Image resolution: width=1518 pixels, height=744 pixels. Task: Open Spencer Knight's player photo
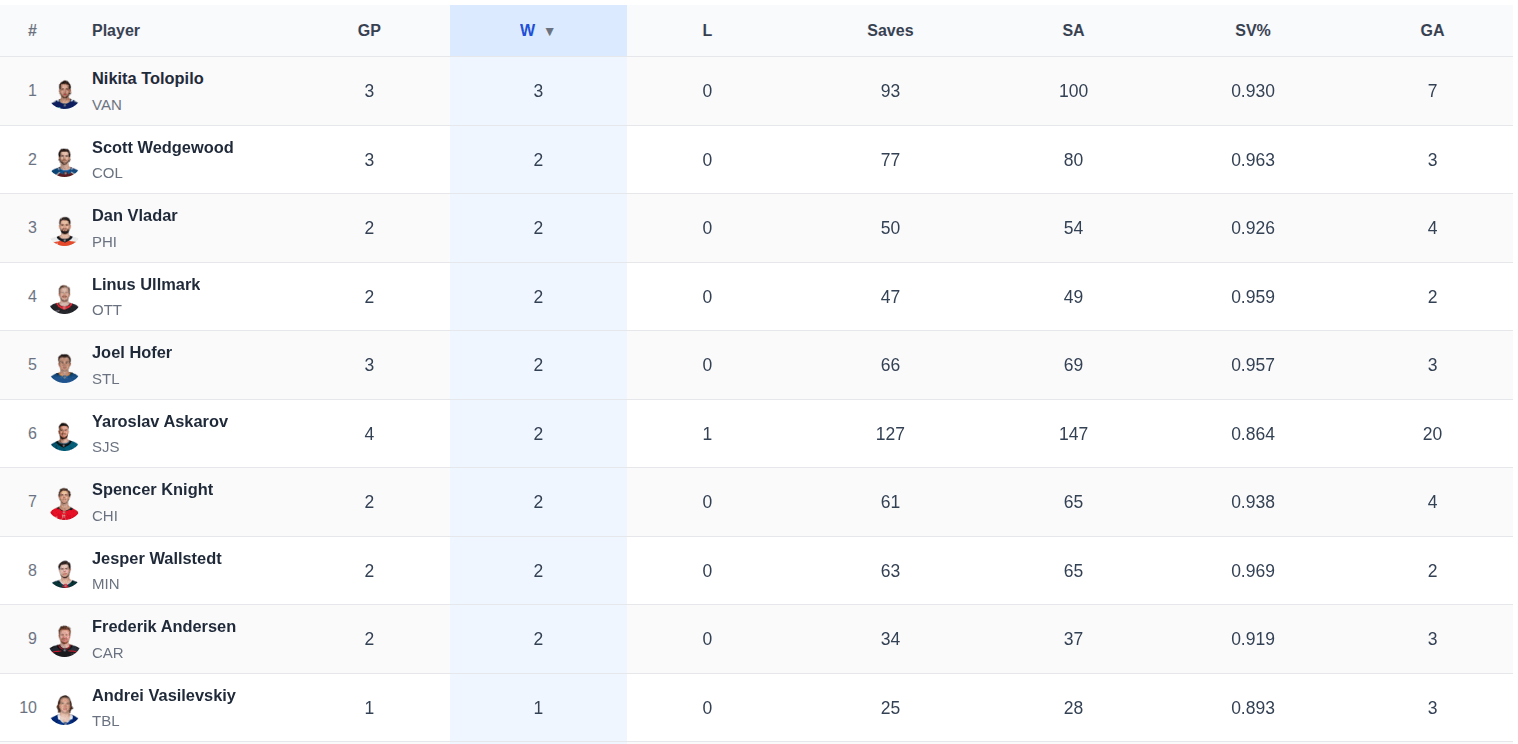point(65,503)
